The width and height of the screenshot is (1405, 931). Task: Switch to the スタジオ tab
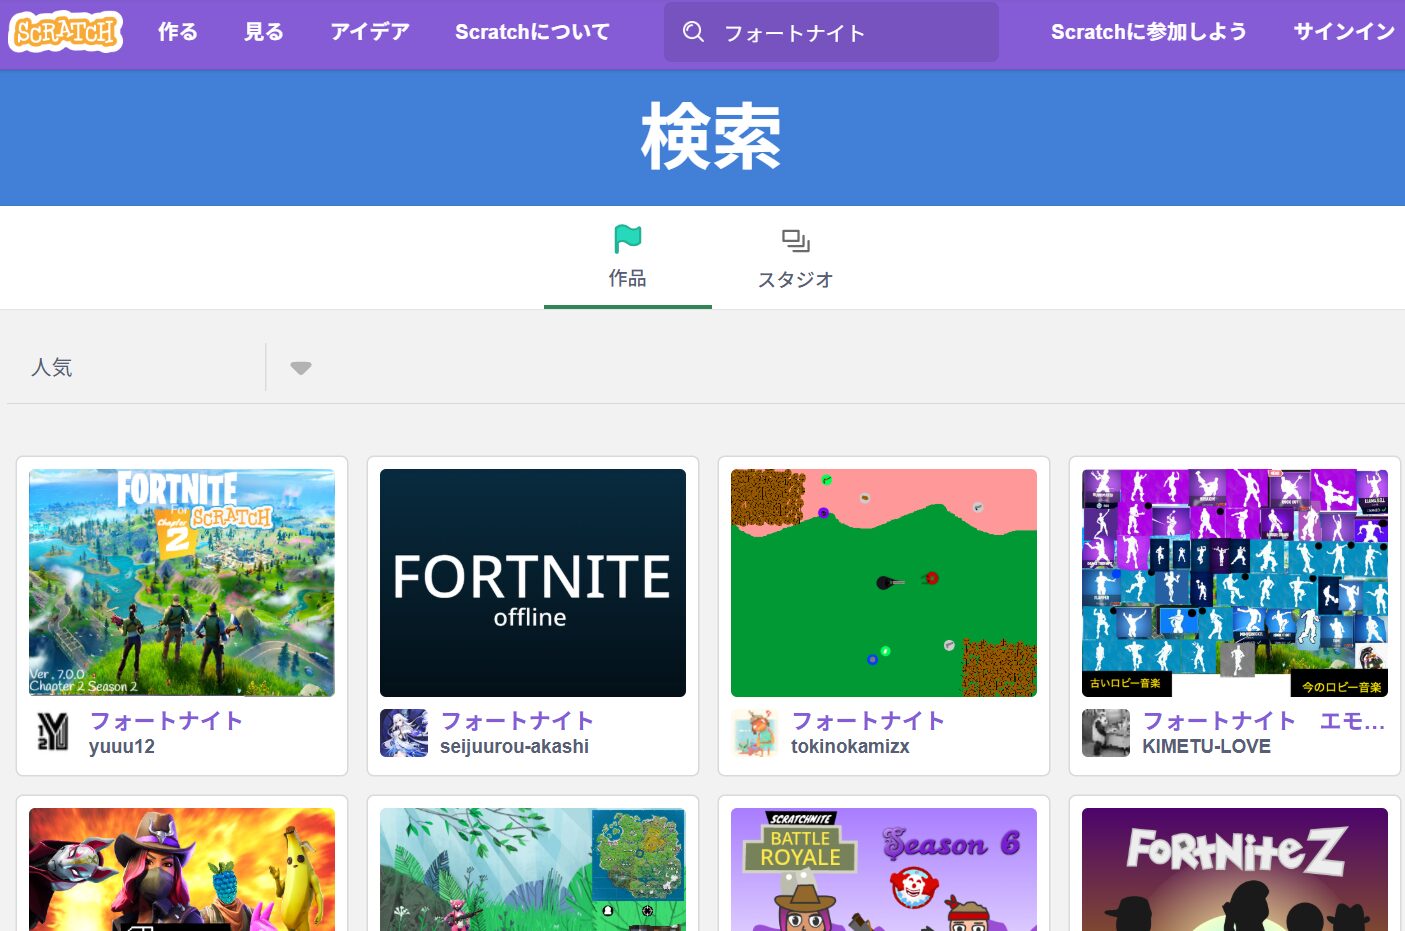click(796, 259)
